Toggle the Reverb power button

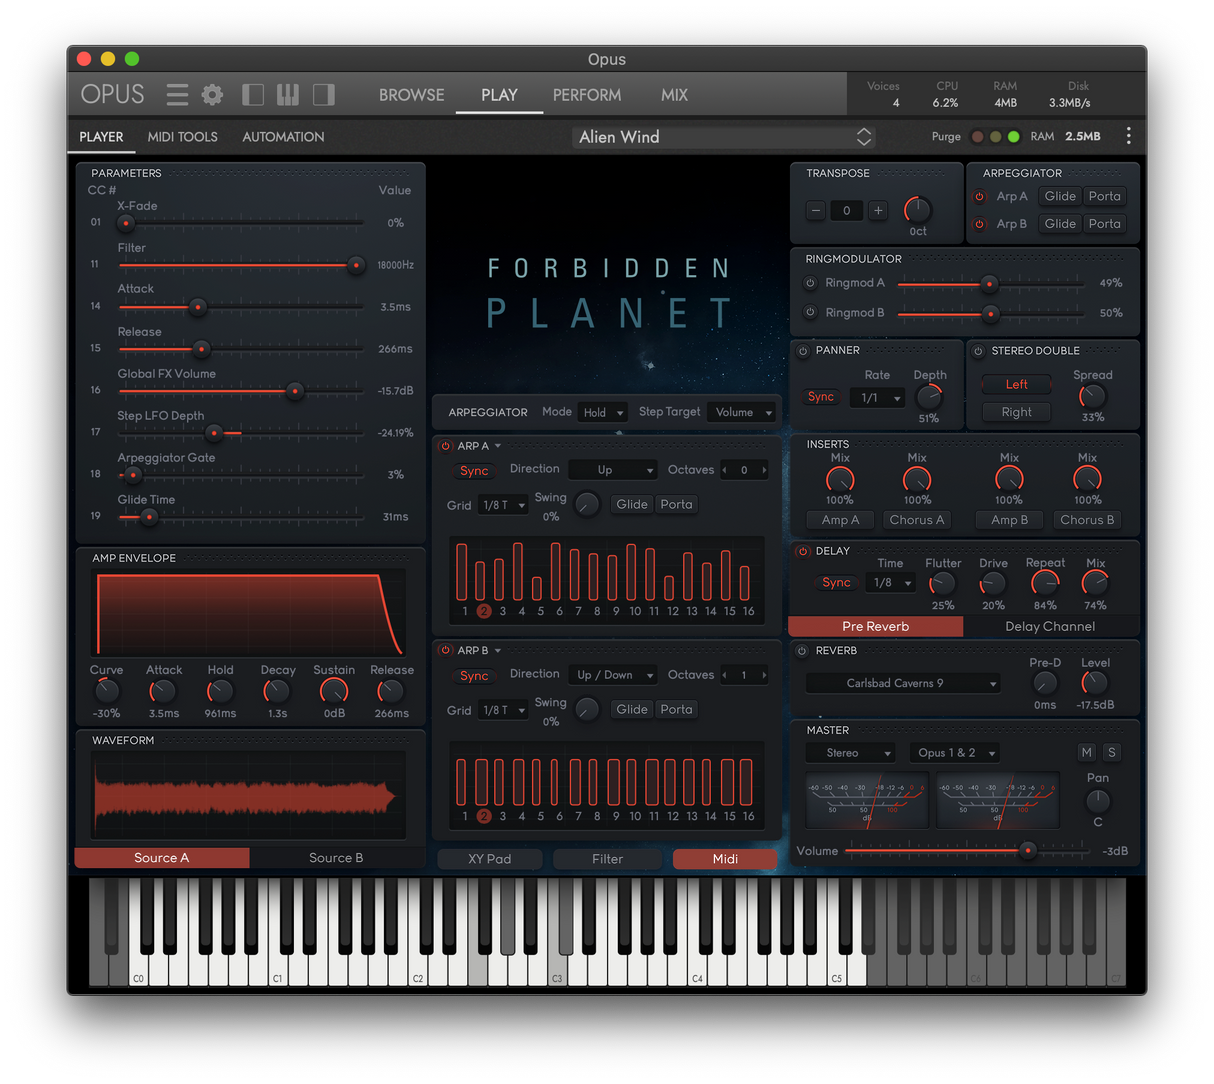click(x=802, y=651)
